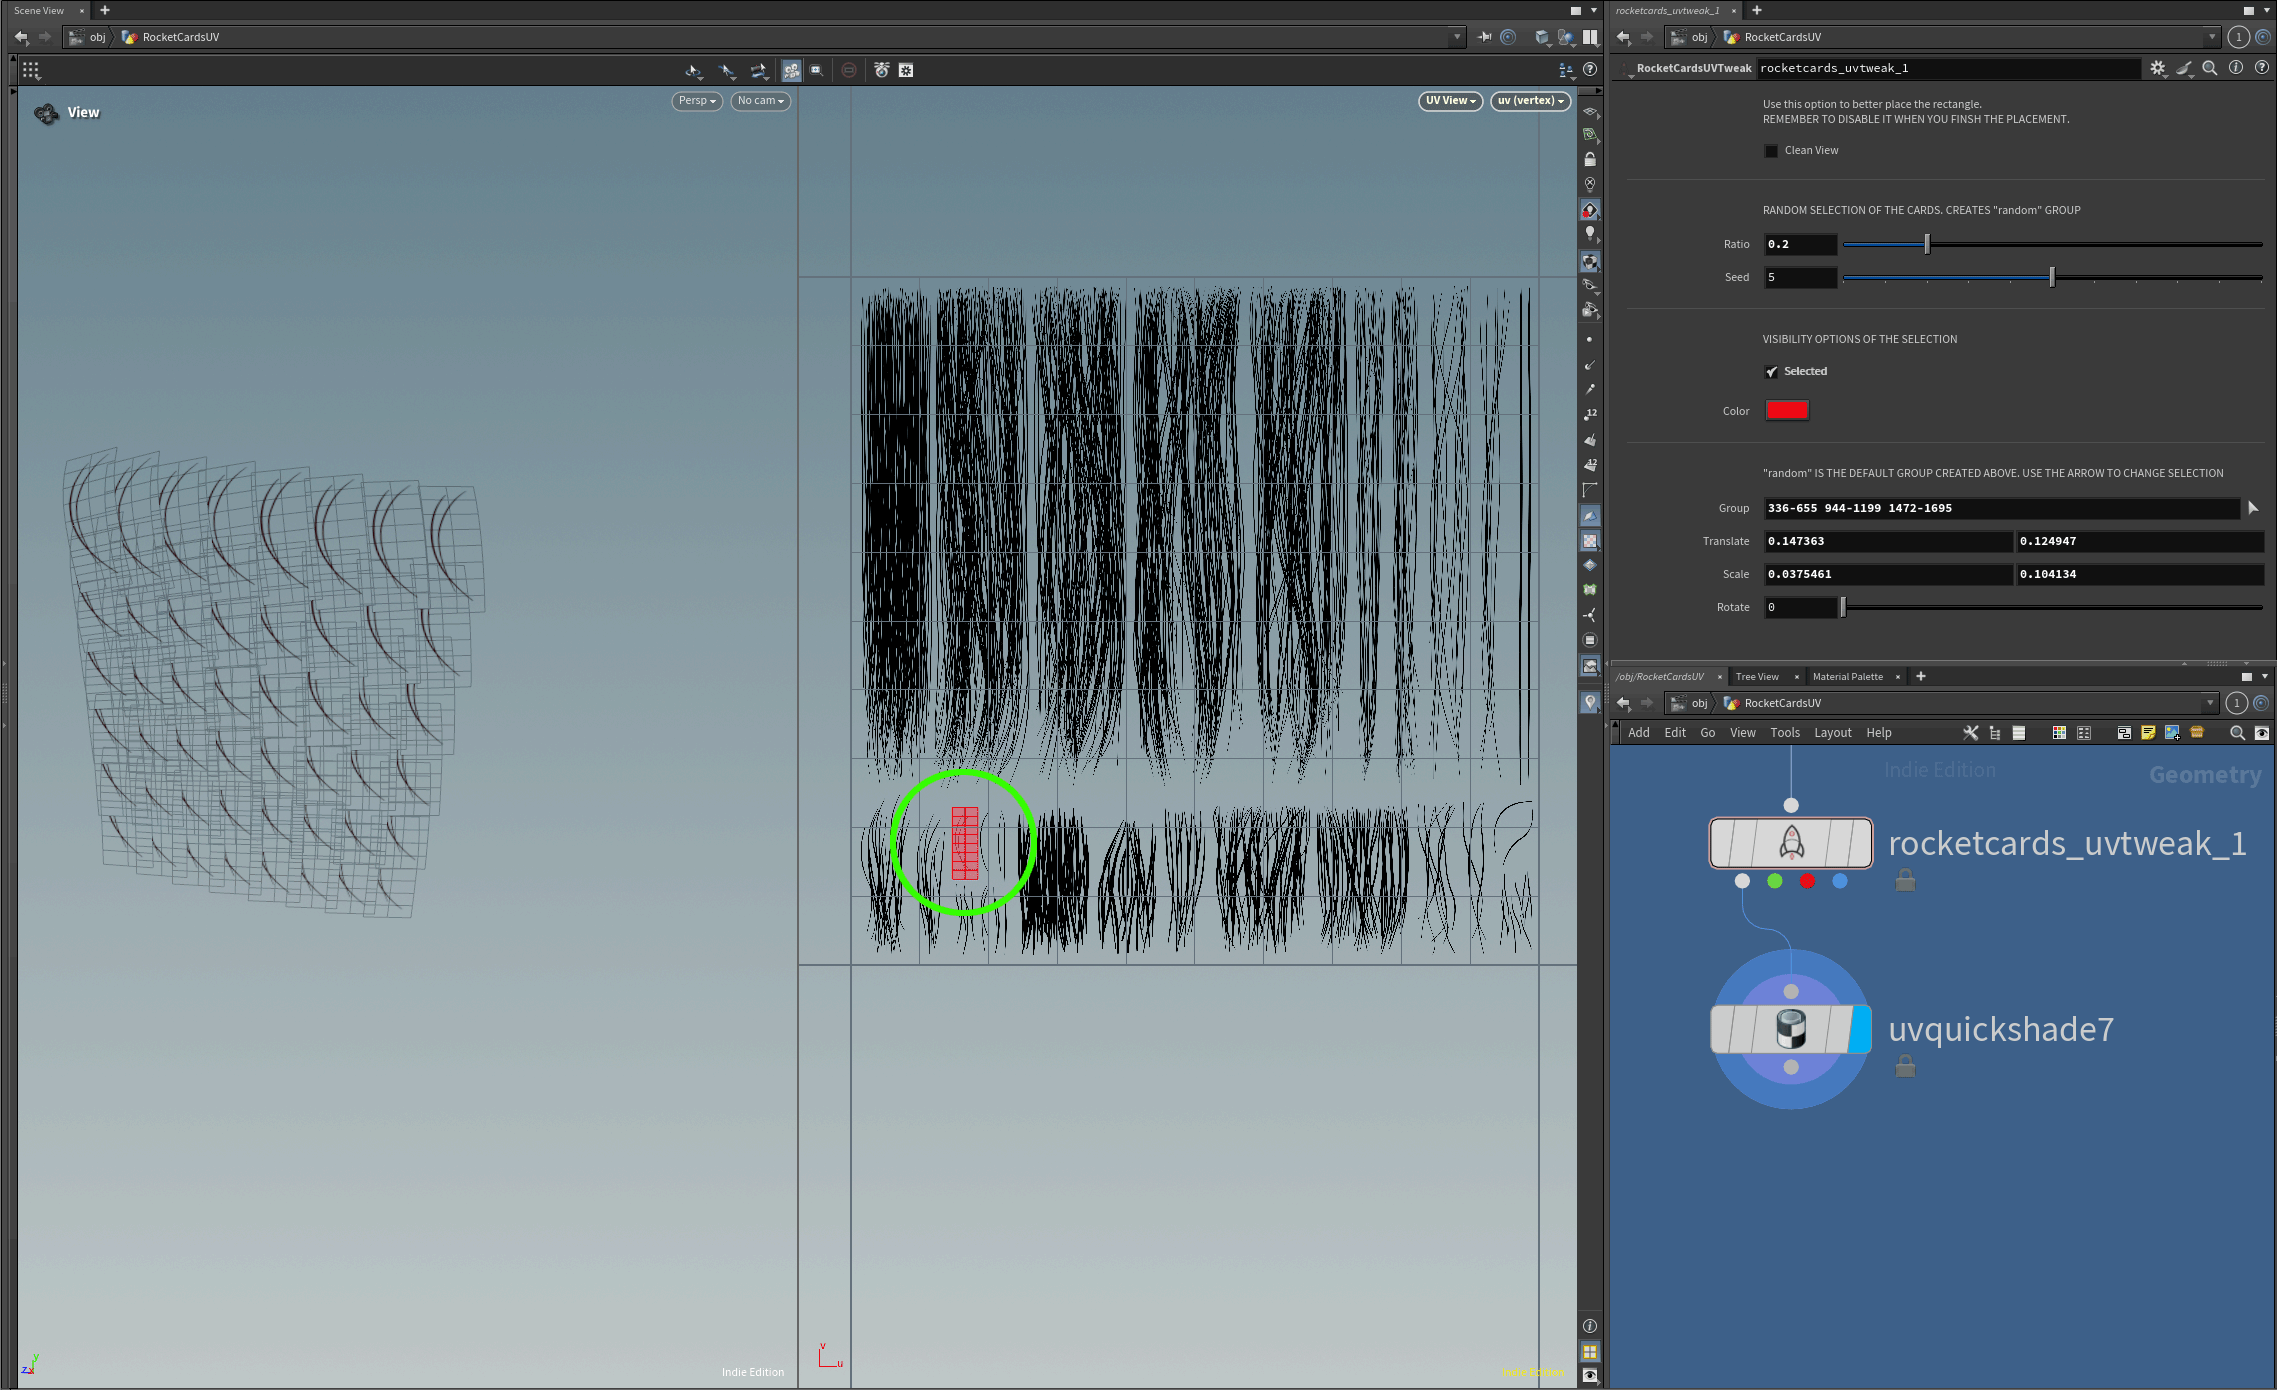Select the view tool in viewport toolbar
2277x1390 pixels.
click(791, 70)
